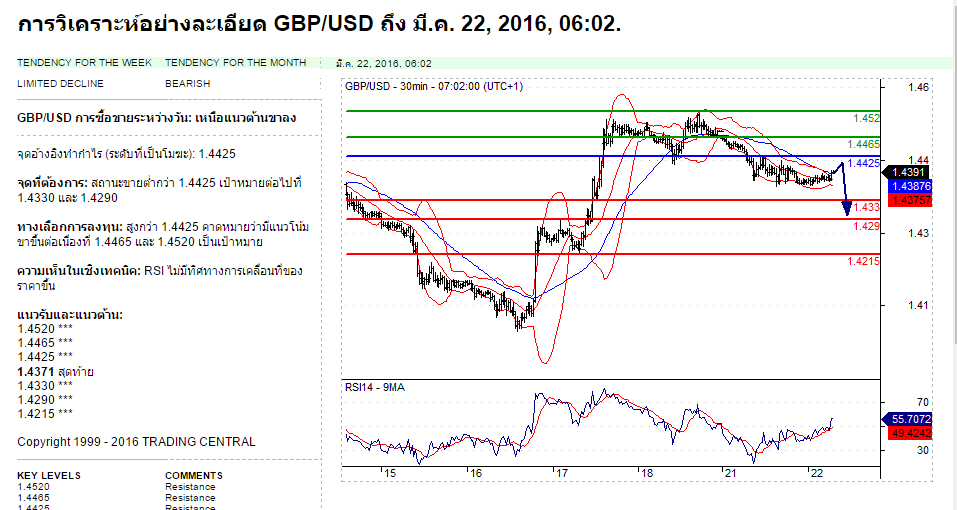Screen dimensions: 957x510
Task: Click the green 1.452 resistance label on chart
Action: coord(866,118)
